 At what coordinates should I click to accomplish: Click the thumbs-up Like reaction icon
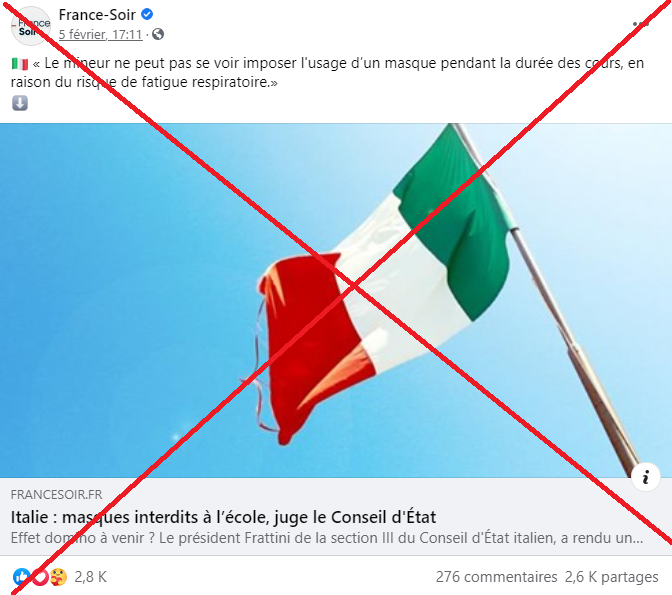click(21, 577)
